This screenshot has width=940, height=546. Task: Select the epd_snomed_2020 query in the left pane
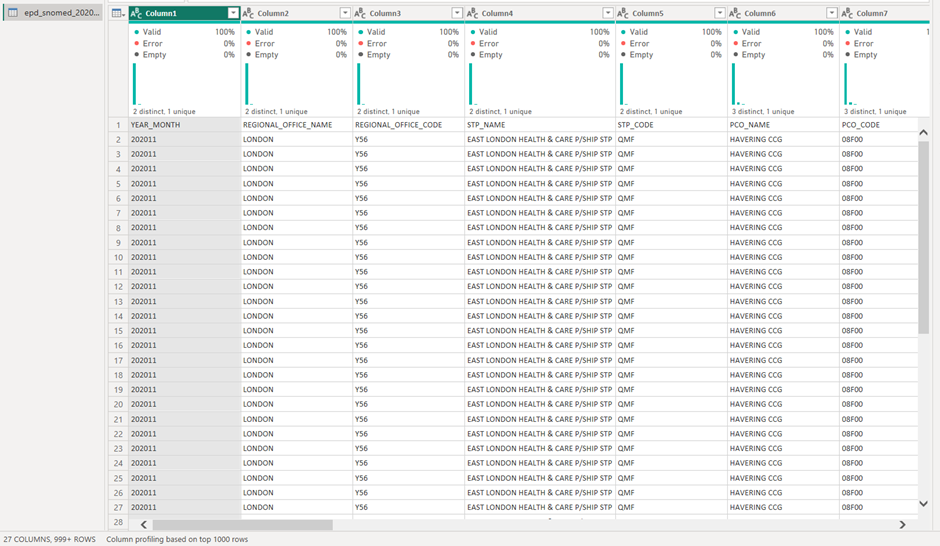(x=54, y=13)
